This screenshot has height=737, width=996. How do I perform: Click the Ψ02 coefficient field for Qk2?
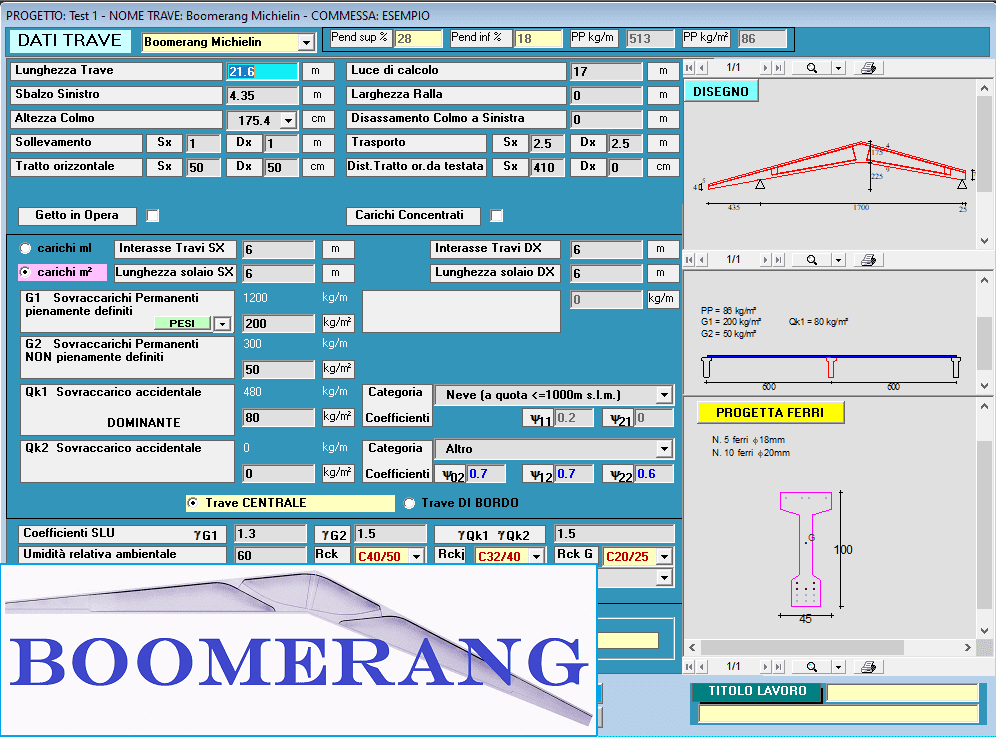click(x=487, y=474)
